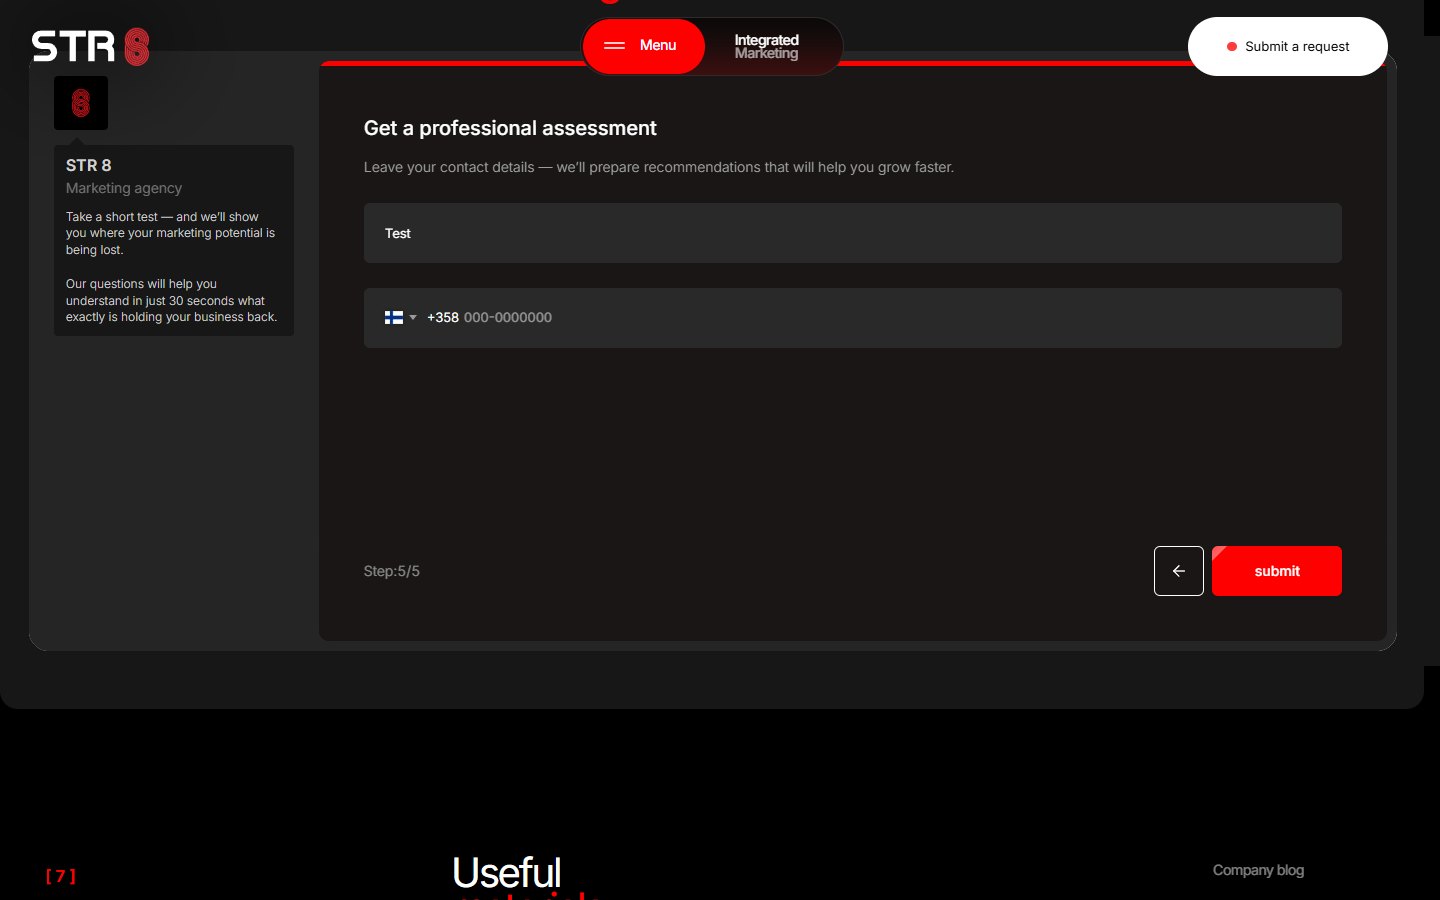Click the red submit button
Screen dimensions: 1440x900
1276,571
